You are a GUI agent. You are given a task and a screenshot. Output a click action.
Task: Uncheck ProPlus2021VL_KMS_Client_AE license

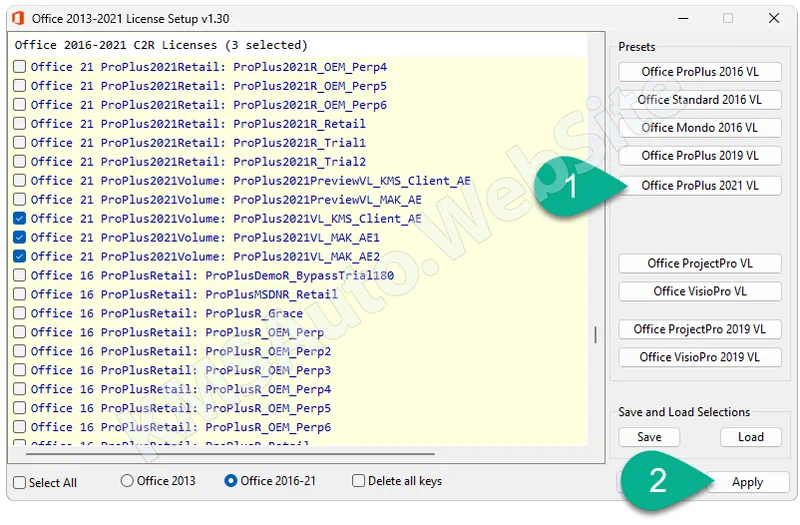(x=20, y=218)
